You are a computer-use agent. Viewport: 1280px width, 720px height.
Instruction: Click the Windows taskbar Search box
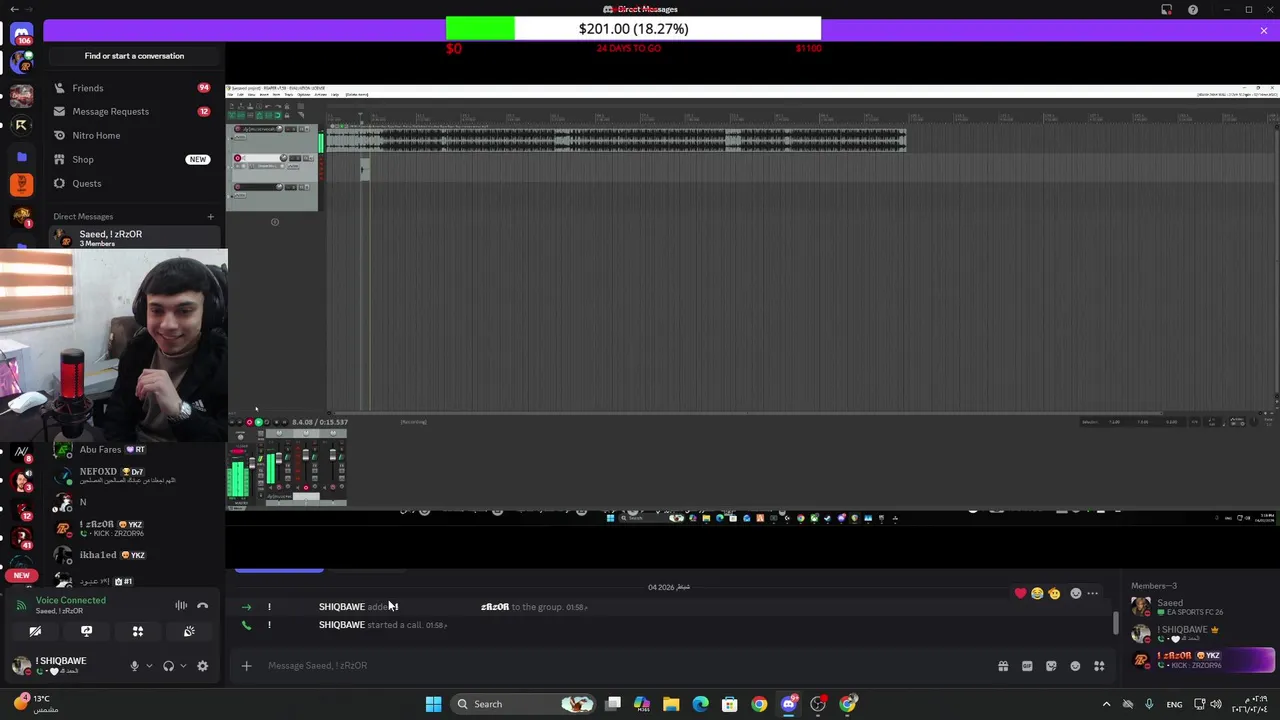tap(522, 704)
